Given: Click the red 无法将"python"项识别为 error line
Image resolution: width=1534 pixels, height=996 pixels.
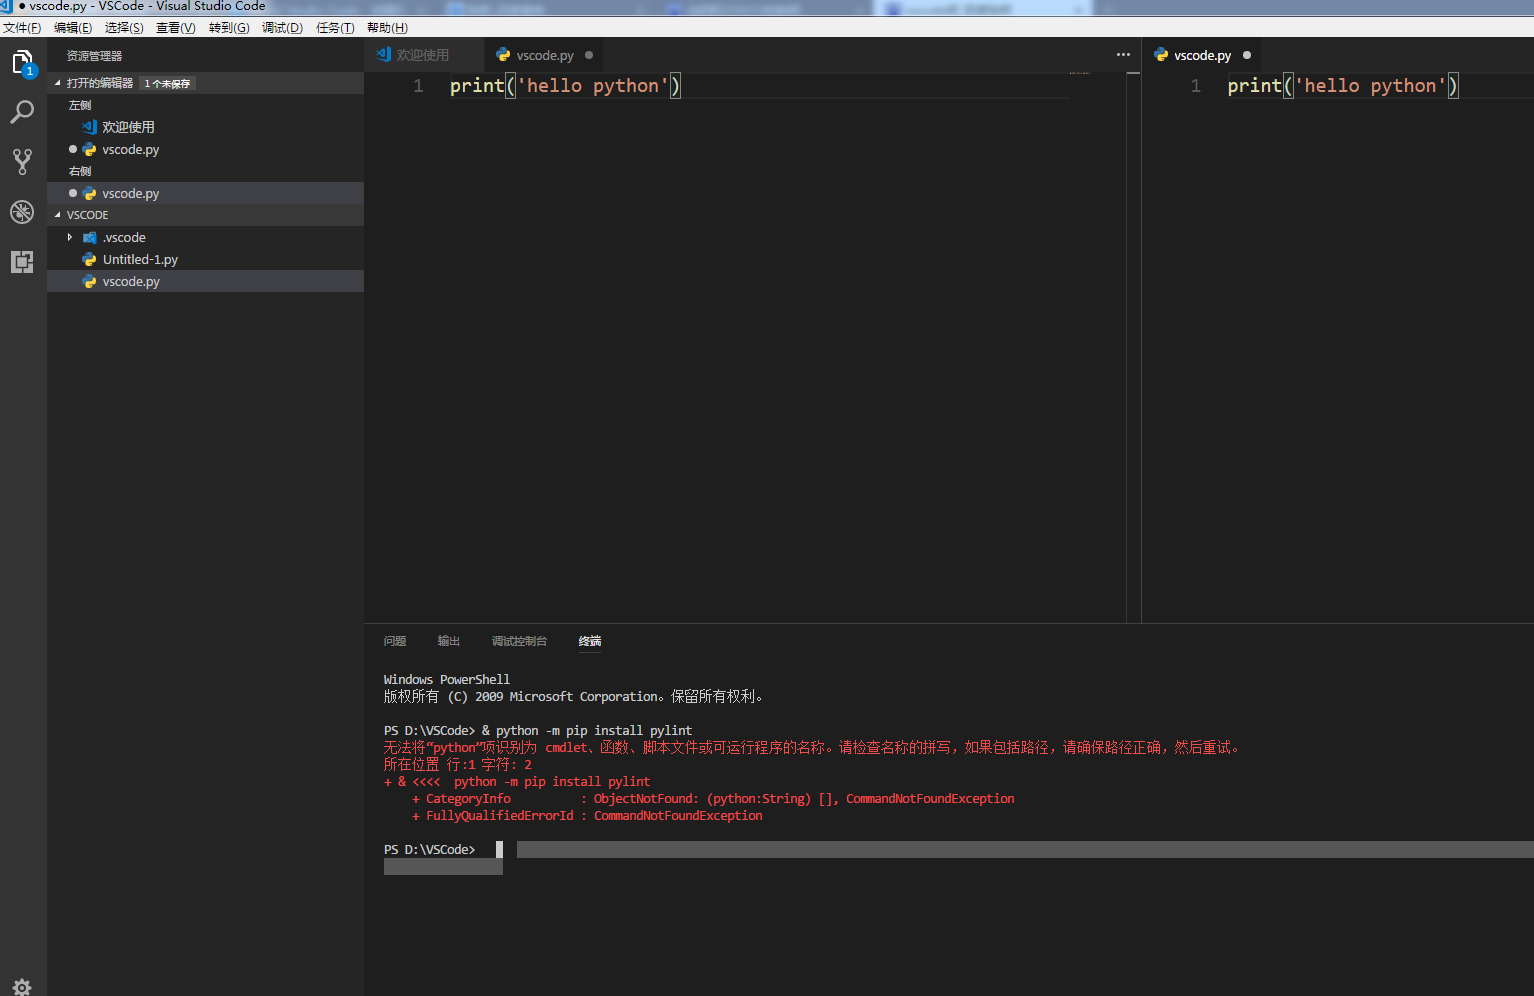Looking at the screenshot, I should pyautogui.click(x=813, y=748).
